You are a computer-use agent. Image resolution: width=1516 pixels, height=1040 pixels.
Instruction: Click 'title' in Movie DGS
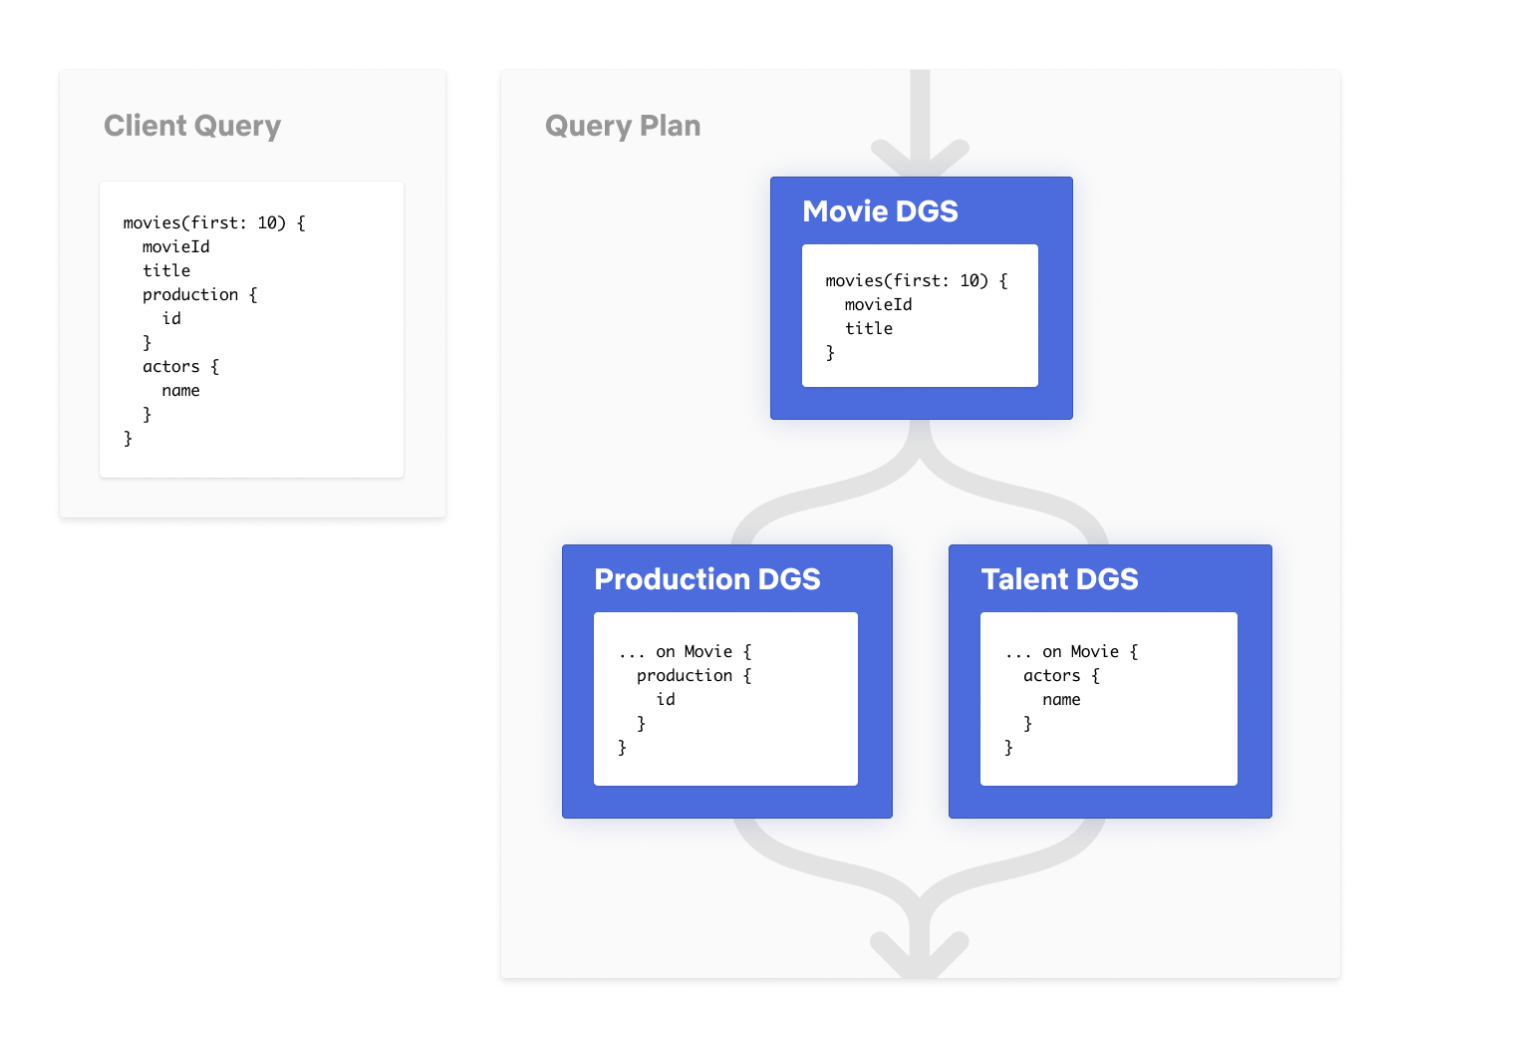[869, 329]
